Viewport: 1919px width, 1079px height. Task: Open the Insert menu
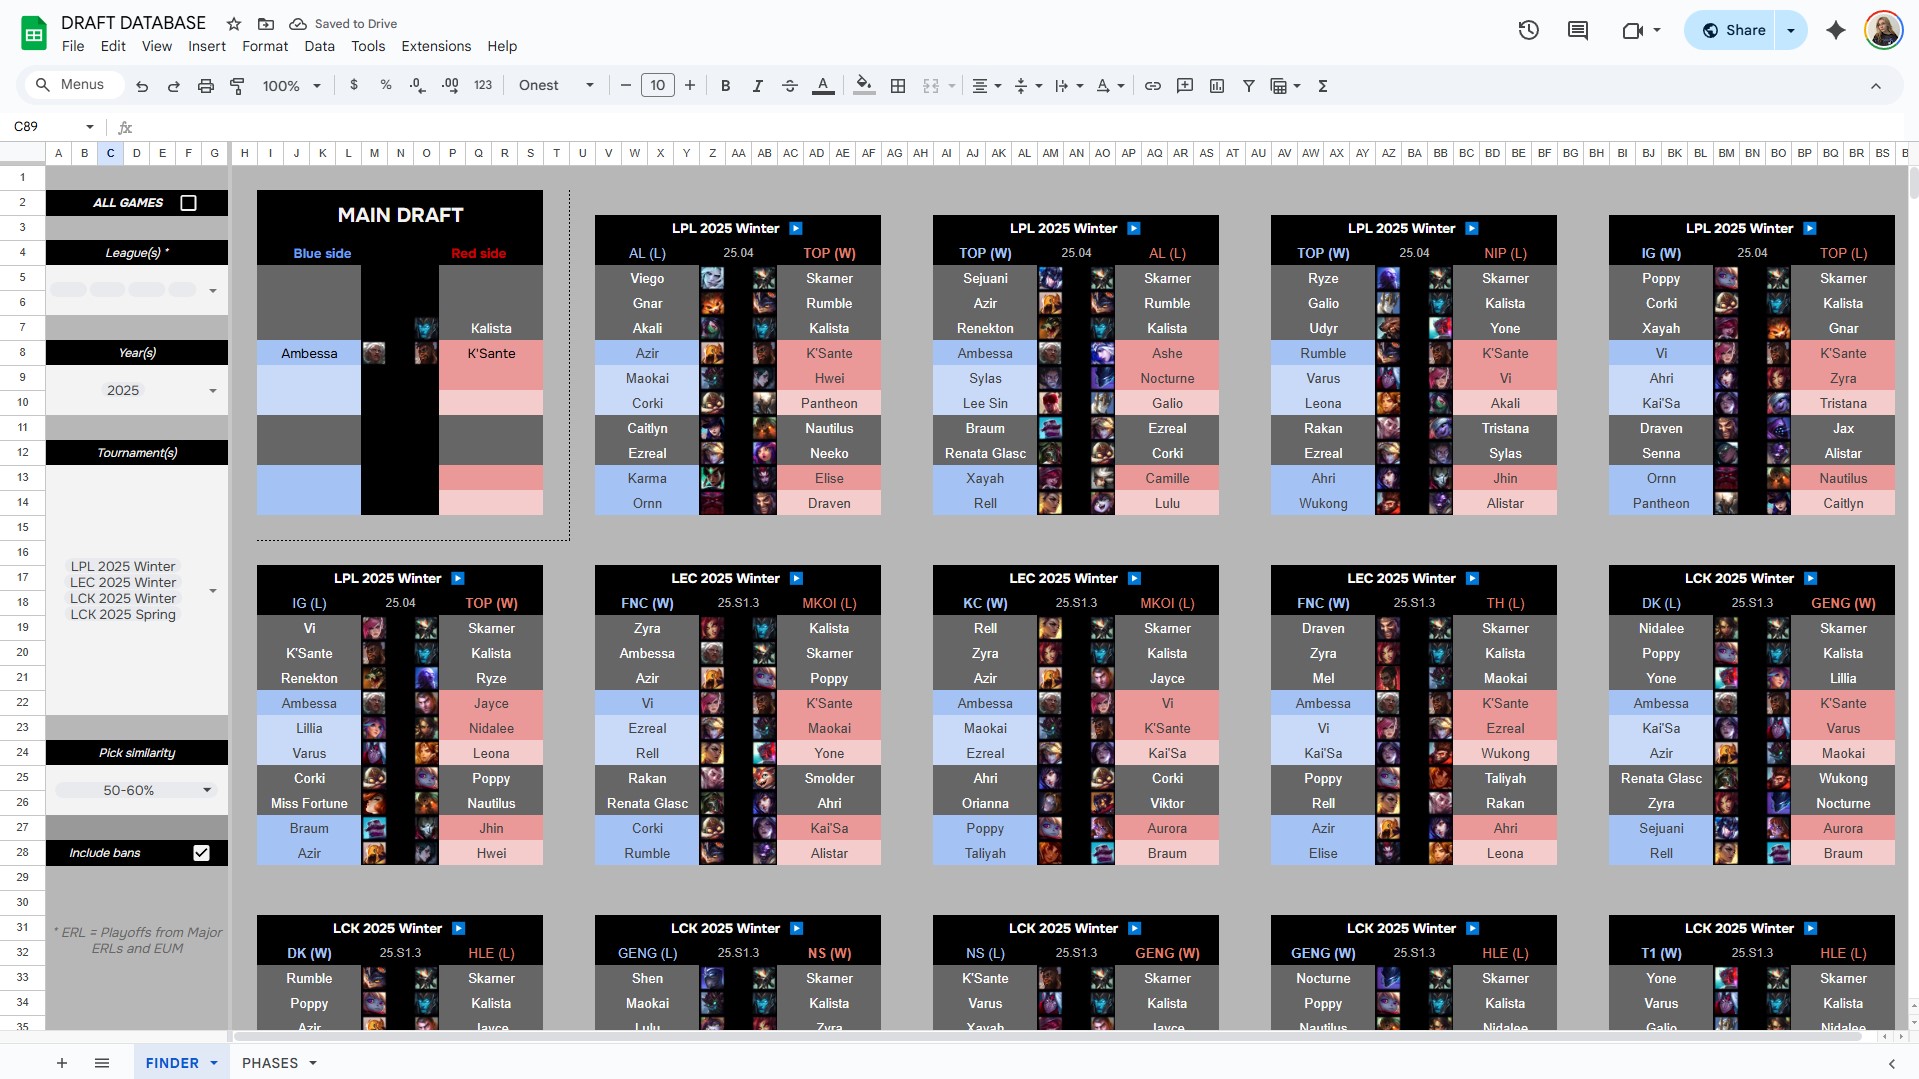tap(207, 46)
